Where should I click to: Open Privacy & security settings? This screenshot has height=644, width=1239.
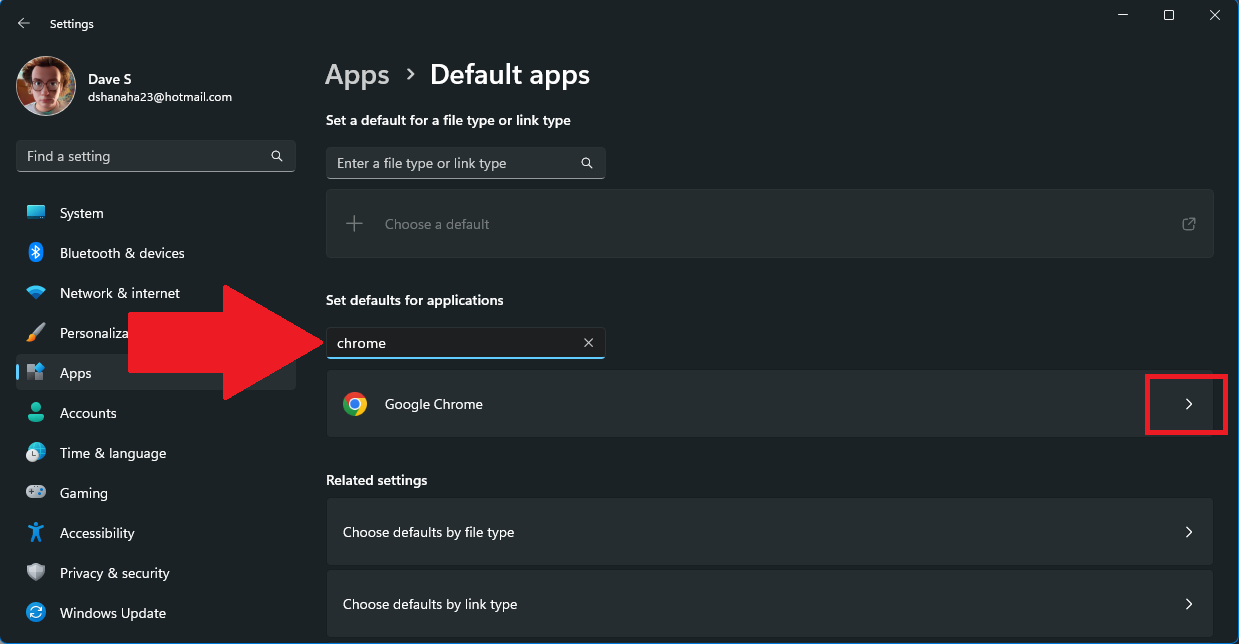tap(35, 573)
